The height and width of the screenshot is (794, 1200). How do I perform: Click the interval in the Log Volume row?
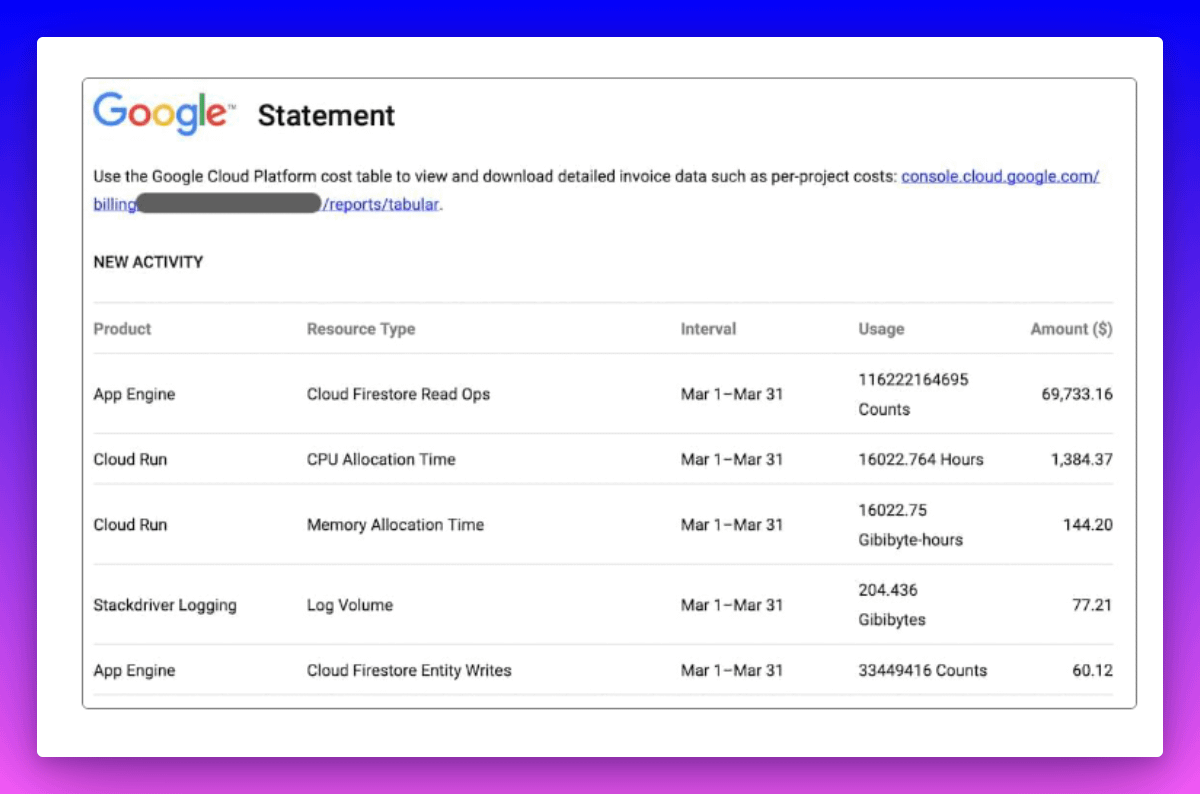(x=732, y=605)
